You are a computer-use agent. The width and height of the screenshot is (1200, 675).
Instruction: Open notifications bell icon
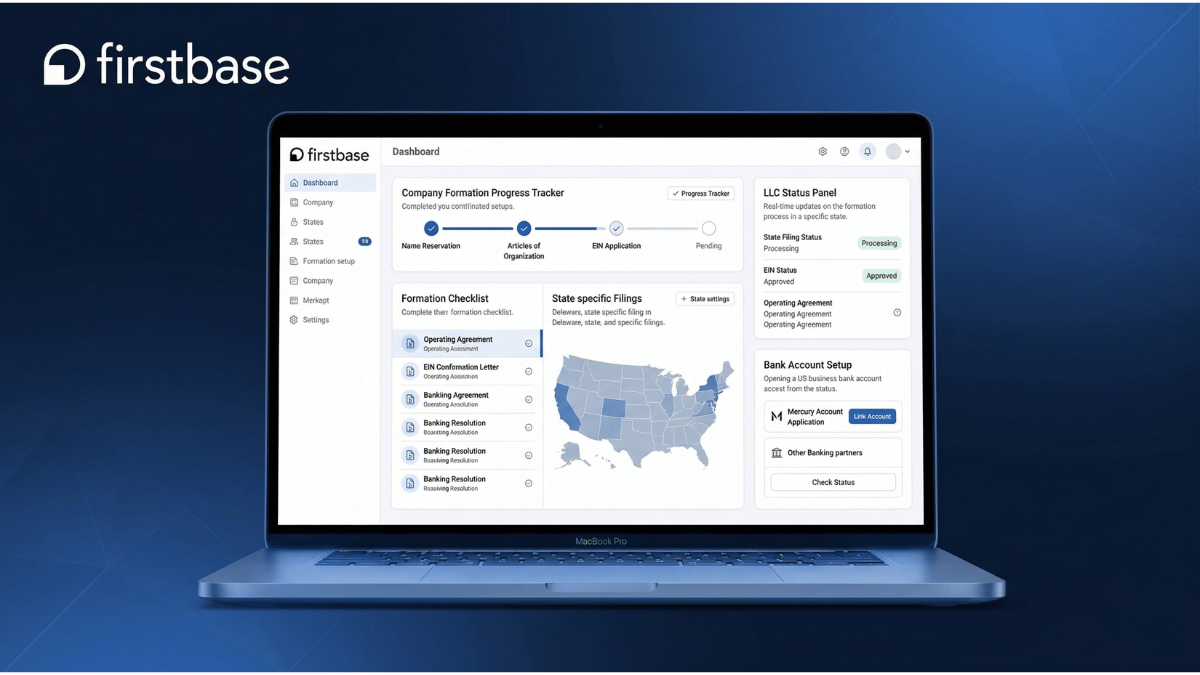coord(868,152)
